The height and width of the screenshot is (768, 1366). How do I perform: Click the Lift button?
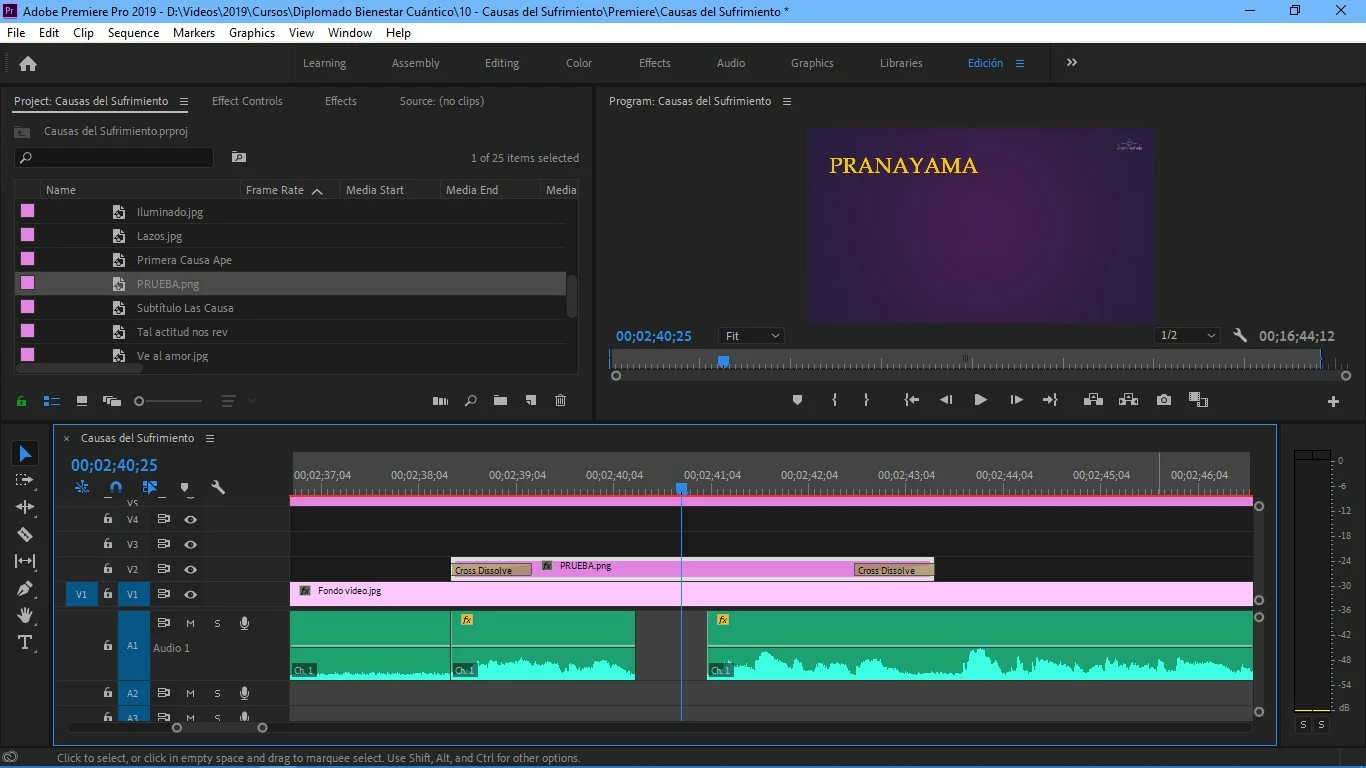pos(1093,400)
